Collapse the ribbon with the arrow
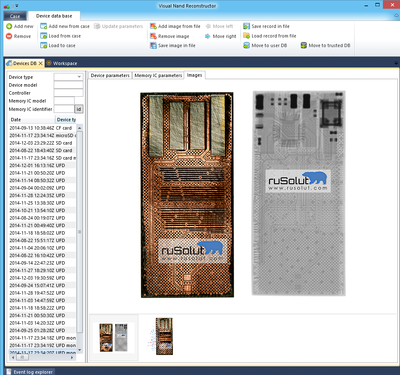Screen dimensions: 400x375 pyautogui.click(x=396, y=15)
